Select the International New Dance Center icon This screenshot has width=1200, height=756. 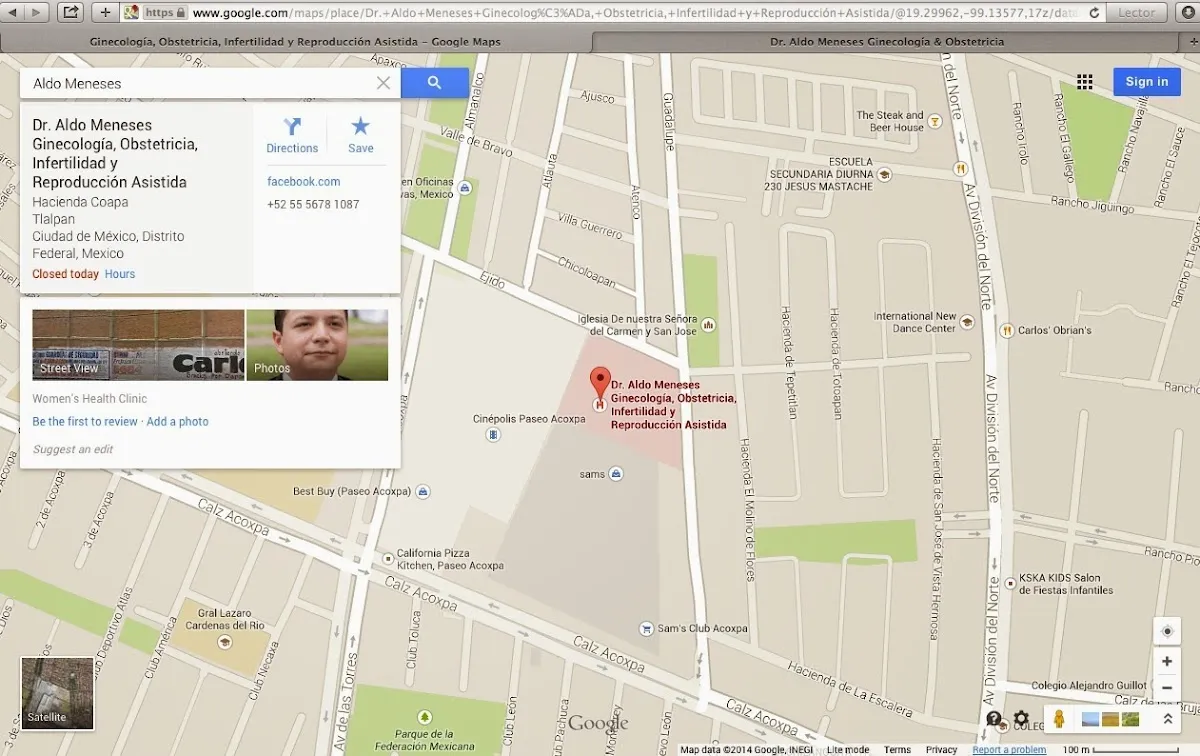coord(967,321)
